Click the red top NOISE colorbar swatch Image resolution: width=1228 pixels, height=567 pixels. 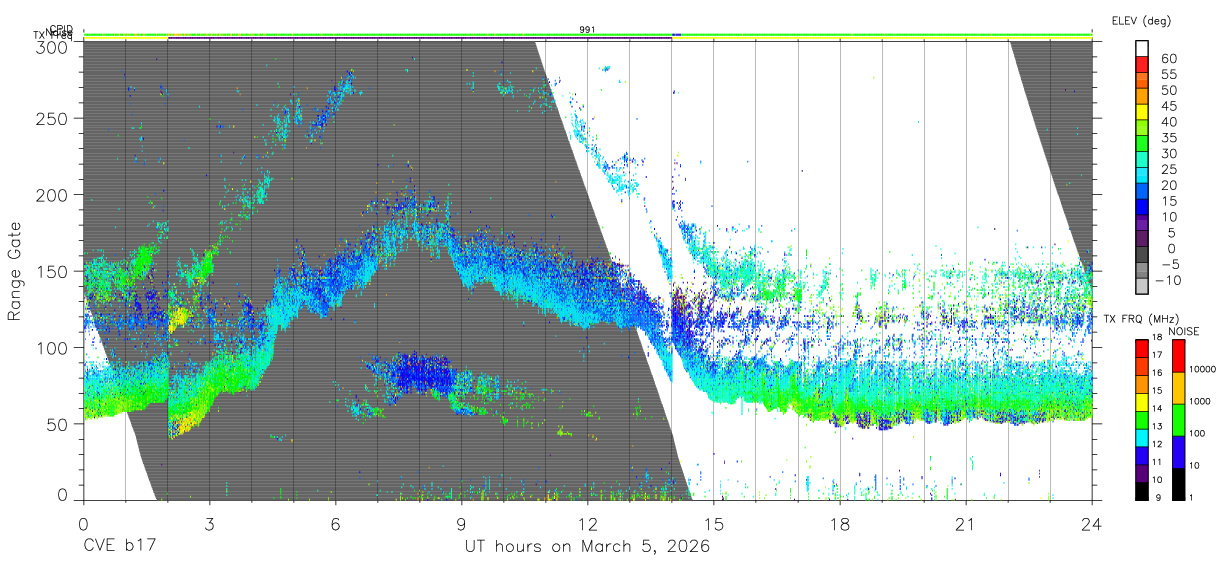(x=1179, y=356)
